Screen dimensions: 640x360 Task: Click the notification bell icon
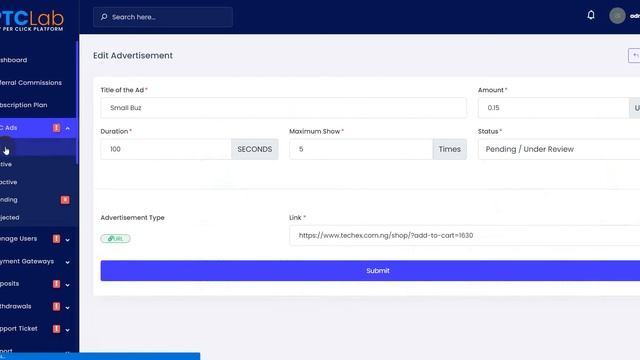[591, 16]
